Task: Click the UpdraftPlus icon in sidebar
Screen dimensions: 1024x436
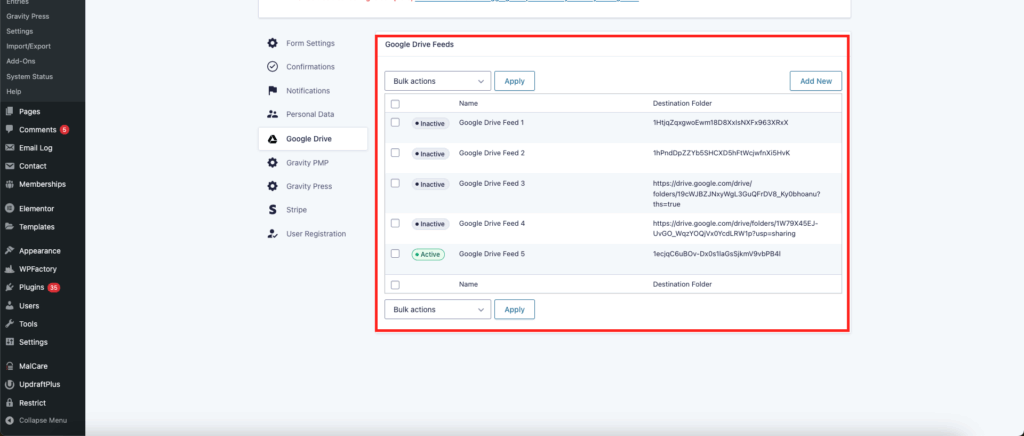Action: point(10,384)
